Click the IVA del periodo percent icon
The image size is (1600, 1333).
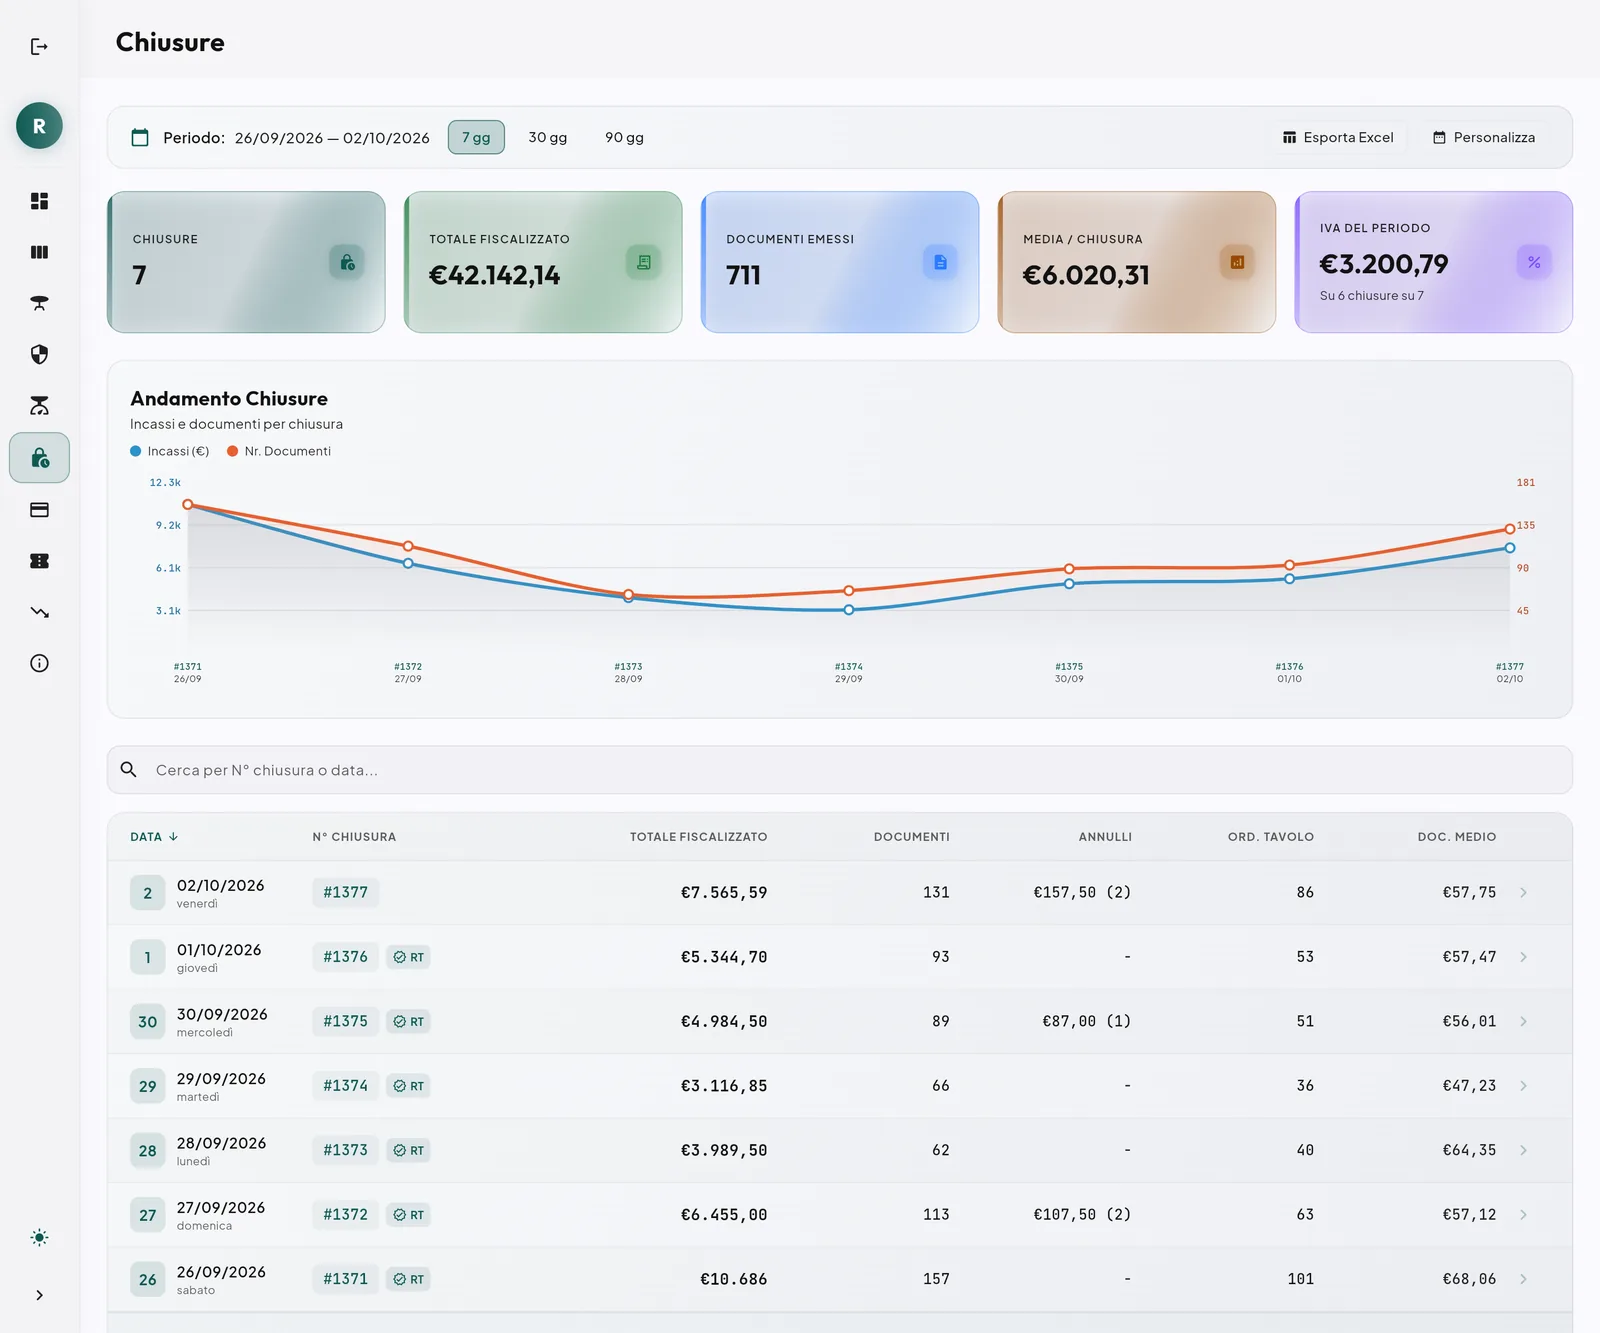pyautogui.click(x=1534, y=262)
